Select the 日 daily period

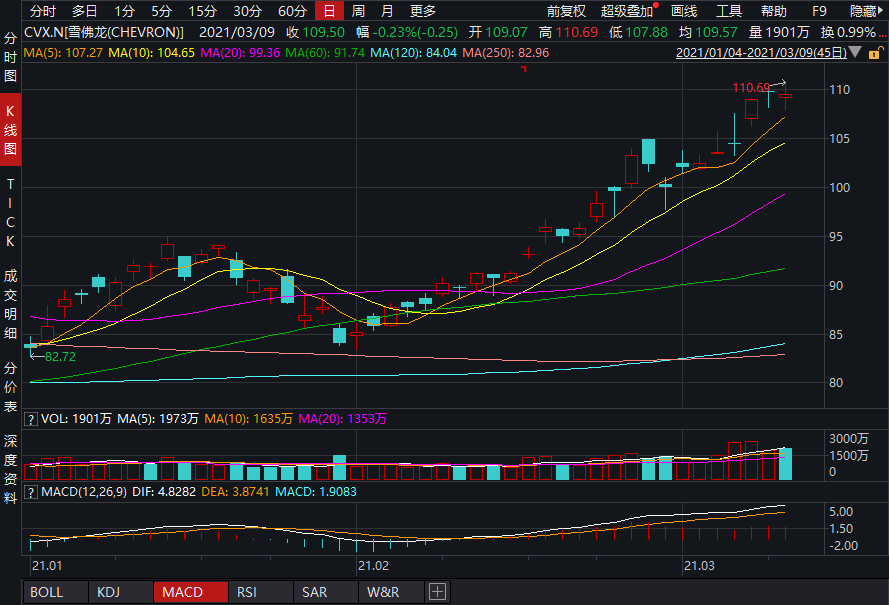[328, 12]
